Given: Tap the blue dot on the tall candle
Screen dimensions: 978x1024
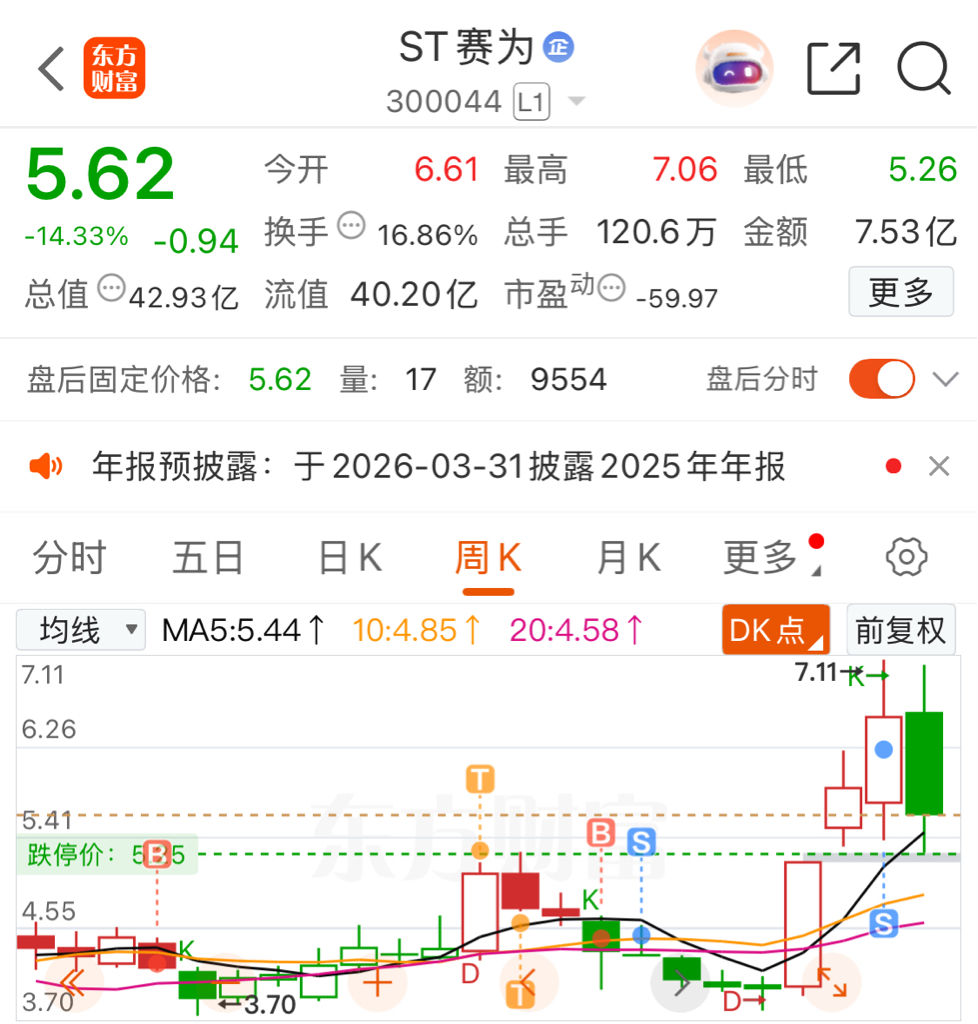Looking at the screenshot, I should coord(883,749).
